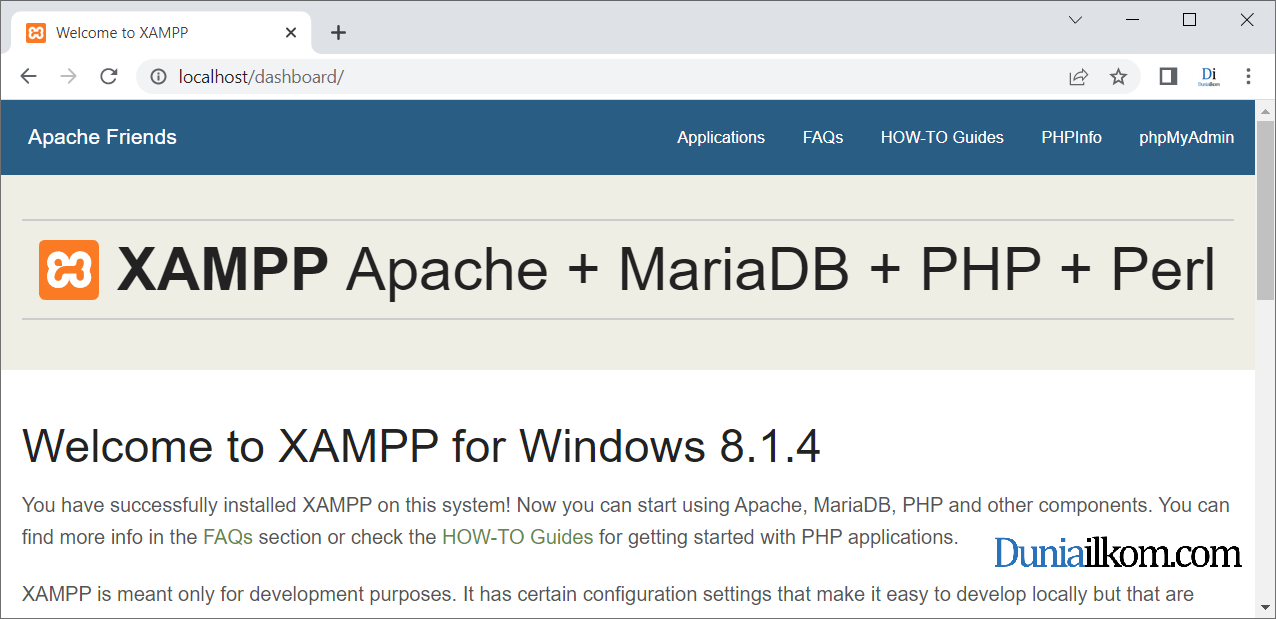Share this page via share icon
The image size is (1276, 619).
1078,77
